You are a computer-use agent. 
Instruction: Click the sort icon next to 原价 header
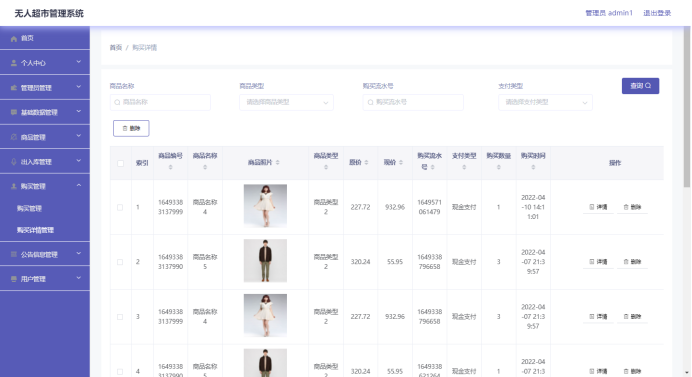[366, 162]
